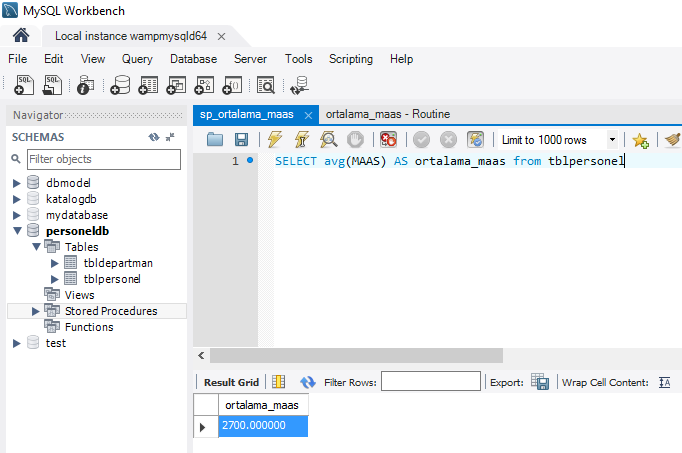Expand the mydatabase schema

[17, 215]
